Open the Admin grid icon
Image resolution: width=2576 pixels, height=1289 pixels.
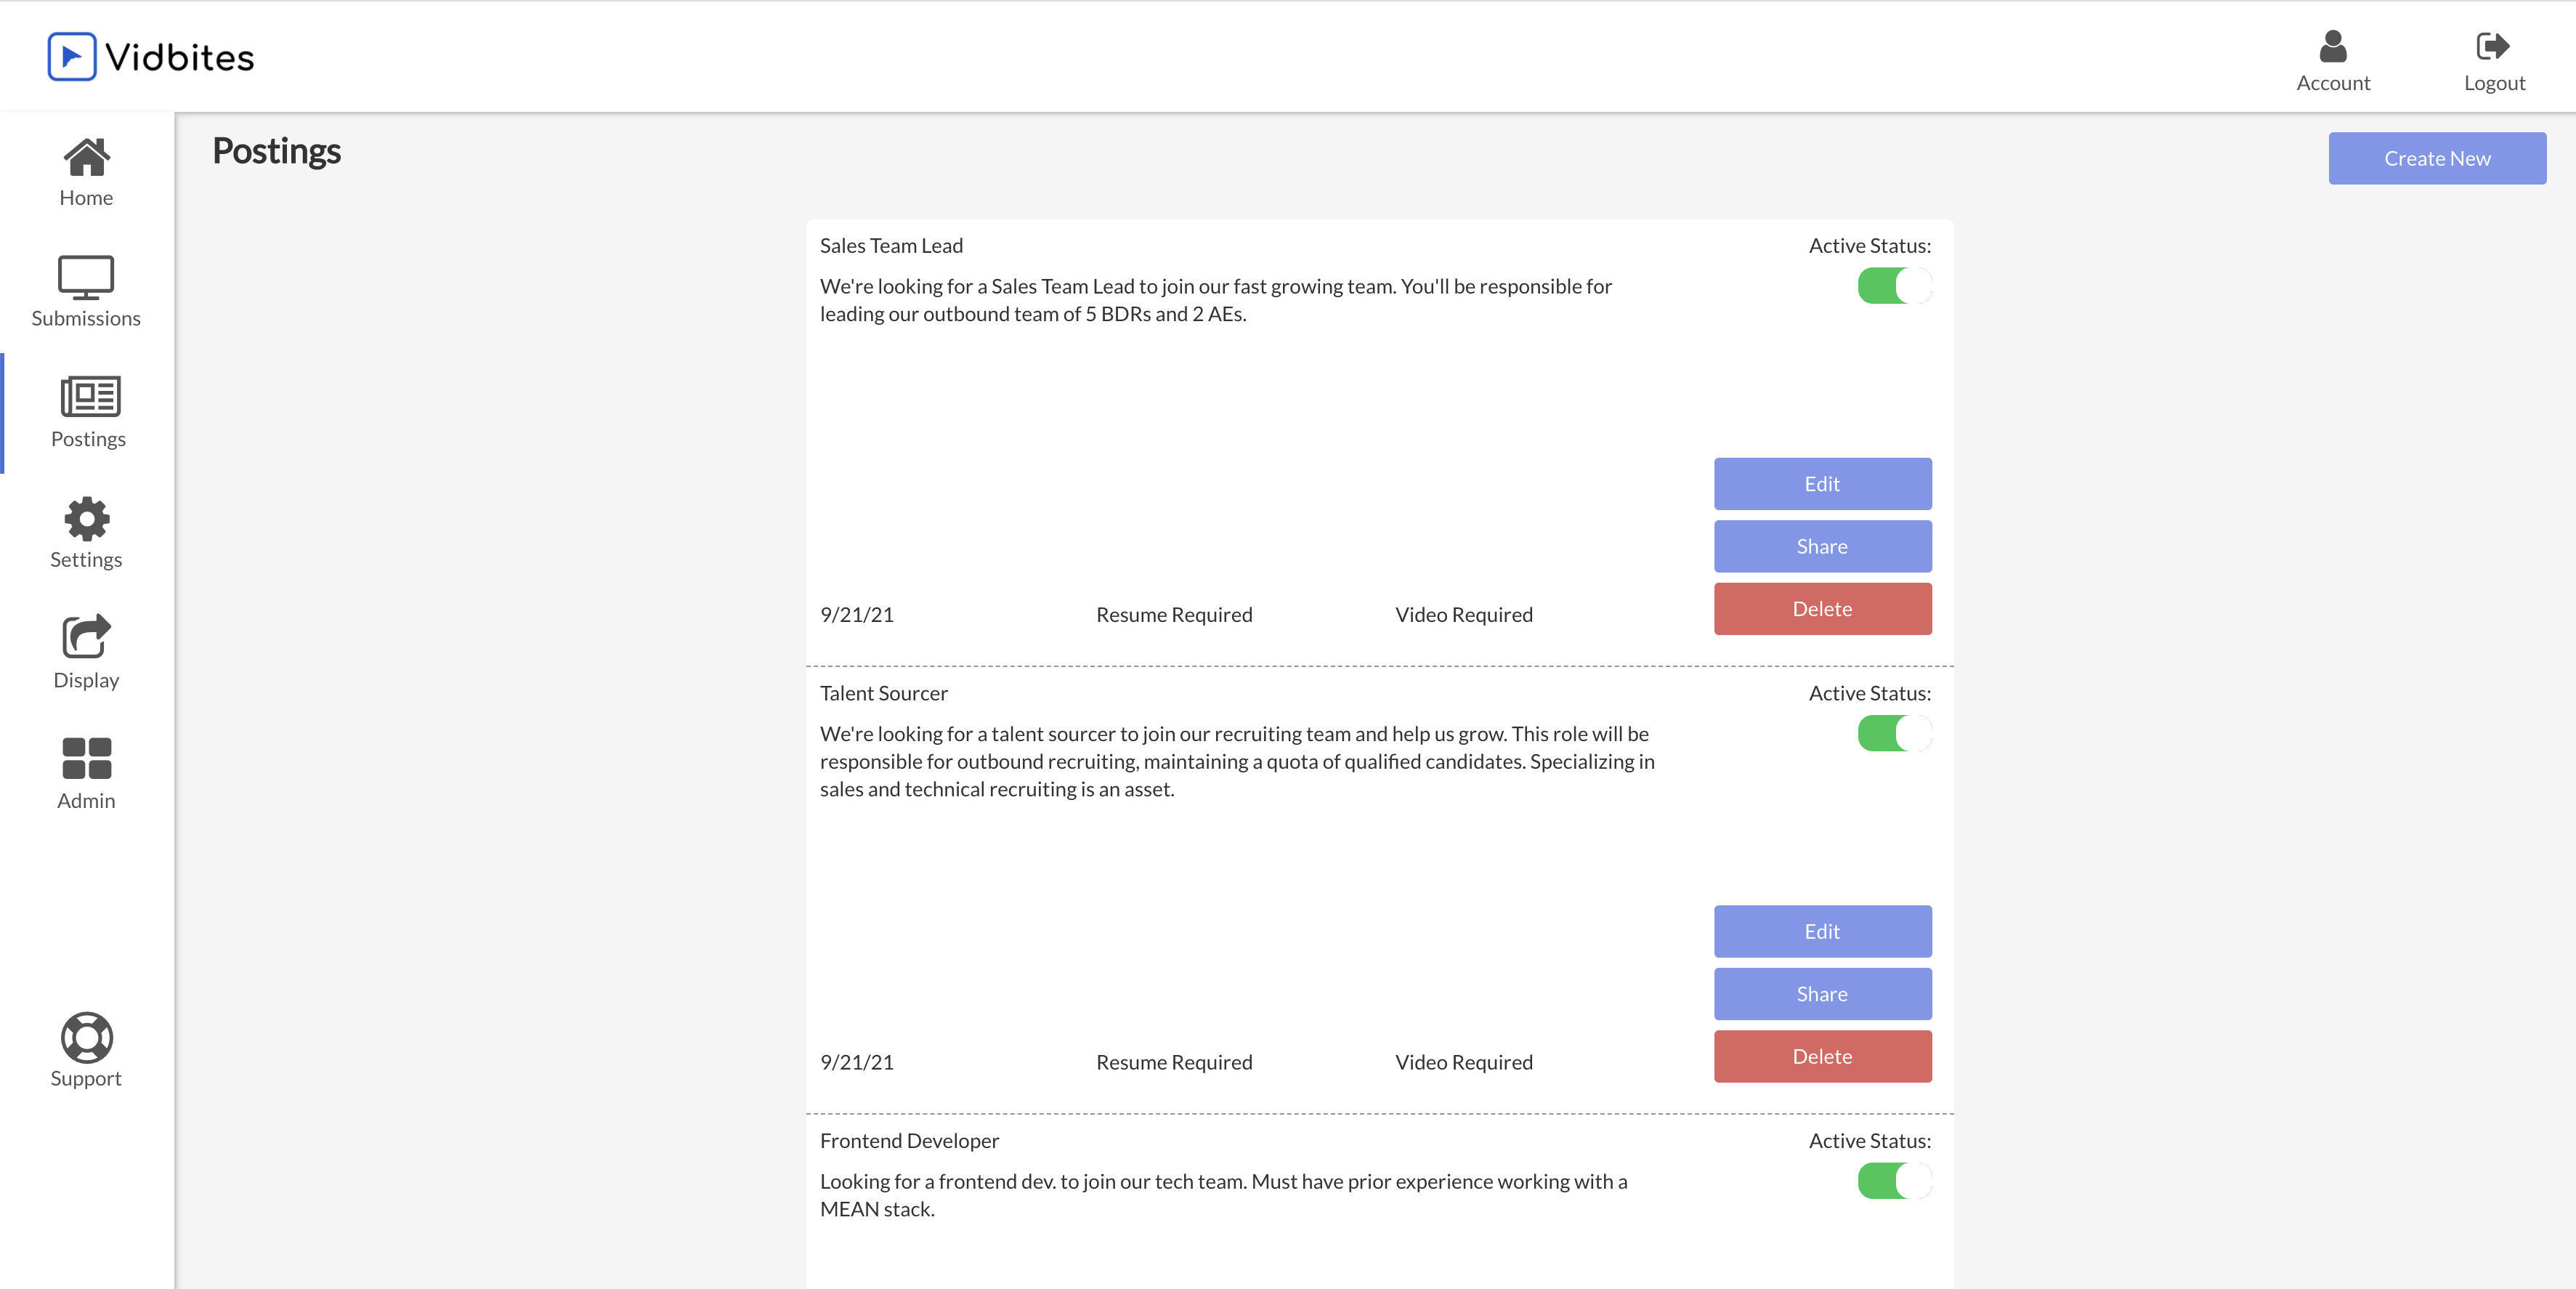[x=86, y=758]
